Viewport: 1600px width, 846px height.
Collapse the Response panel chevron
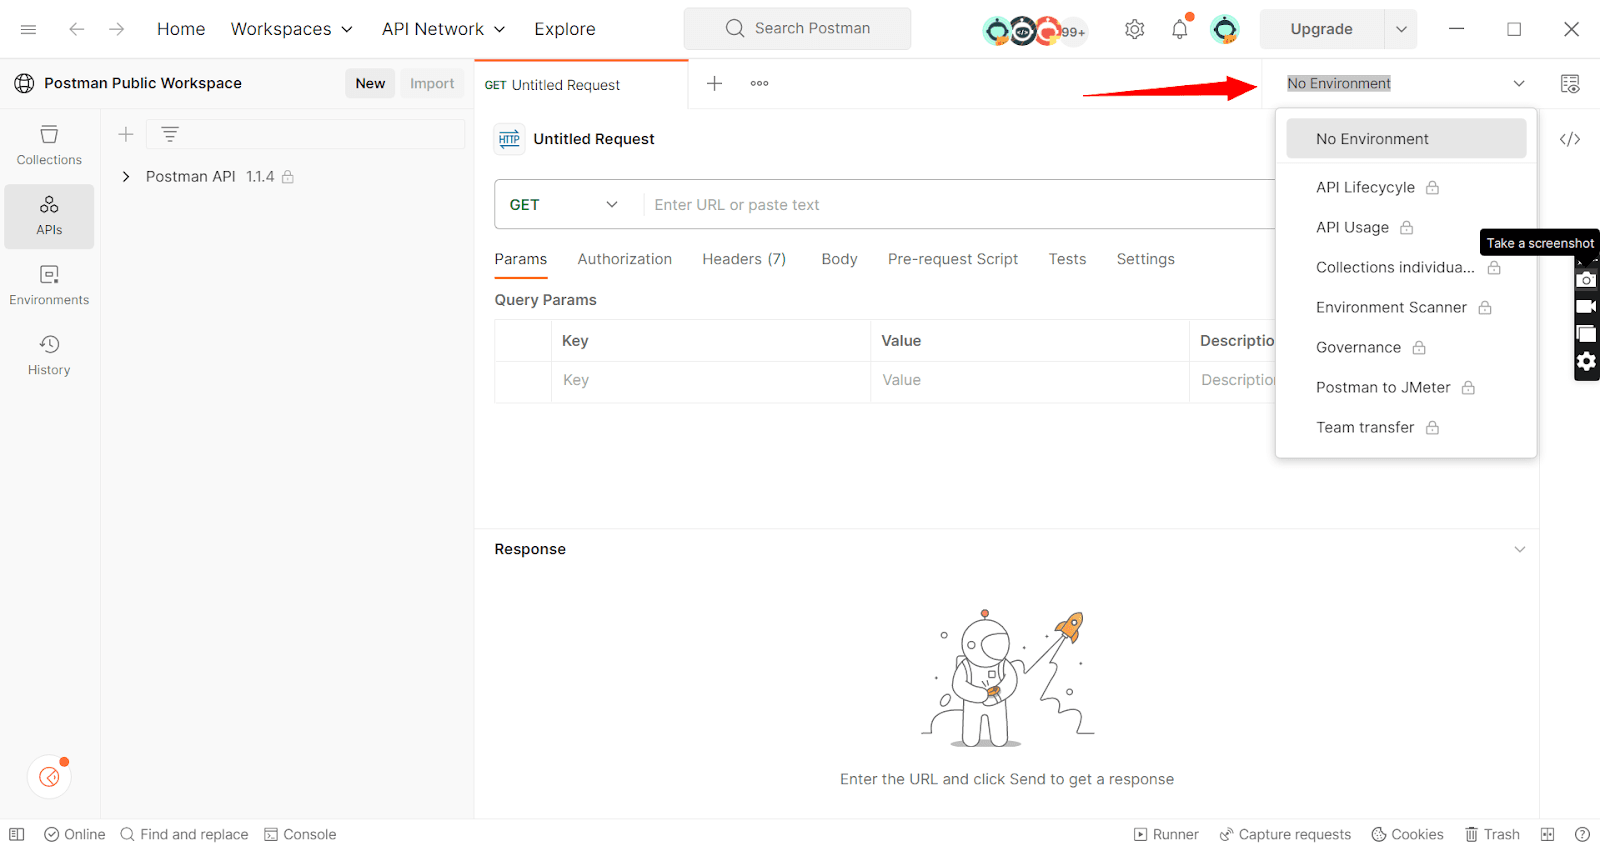coord(1519,549)
